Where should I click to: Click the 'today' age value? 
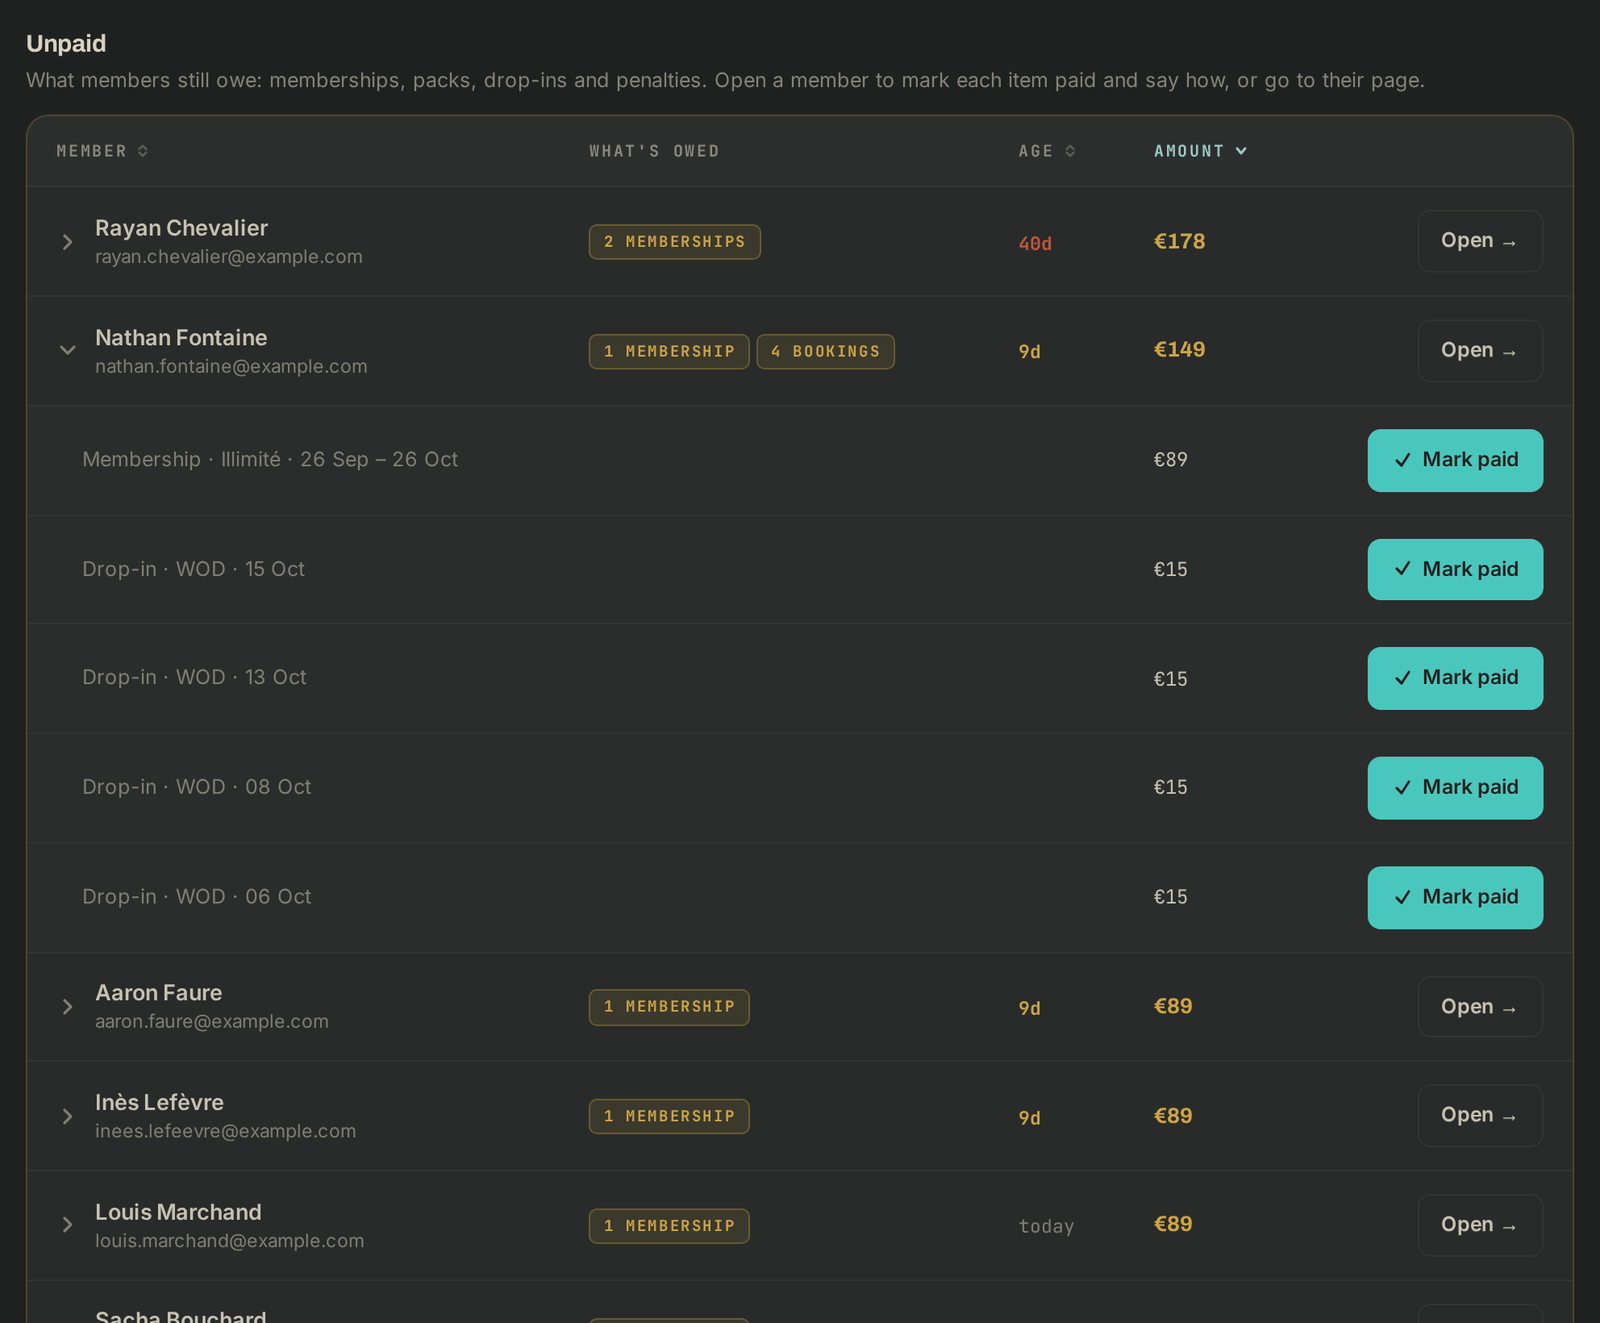[1046, 1226]
